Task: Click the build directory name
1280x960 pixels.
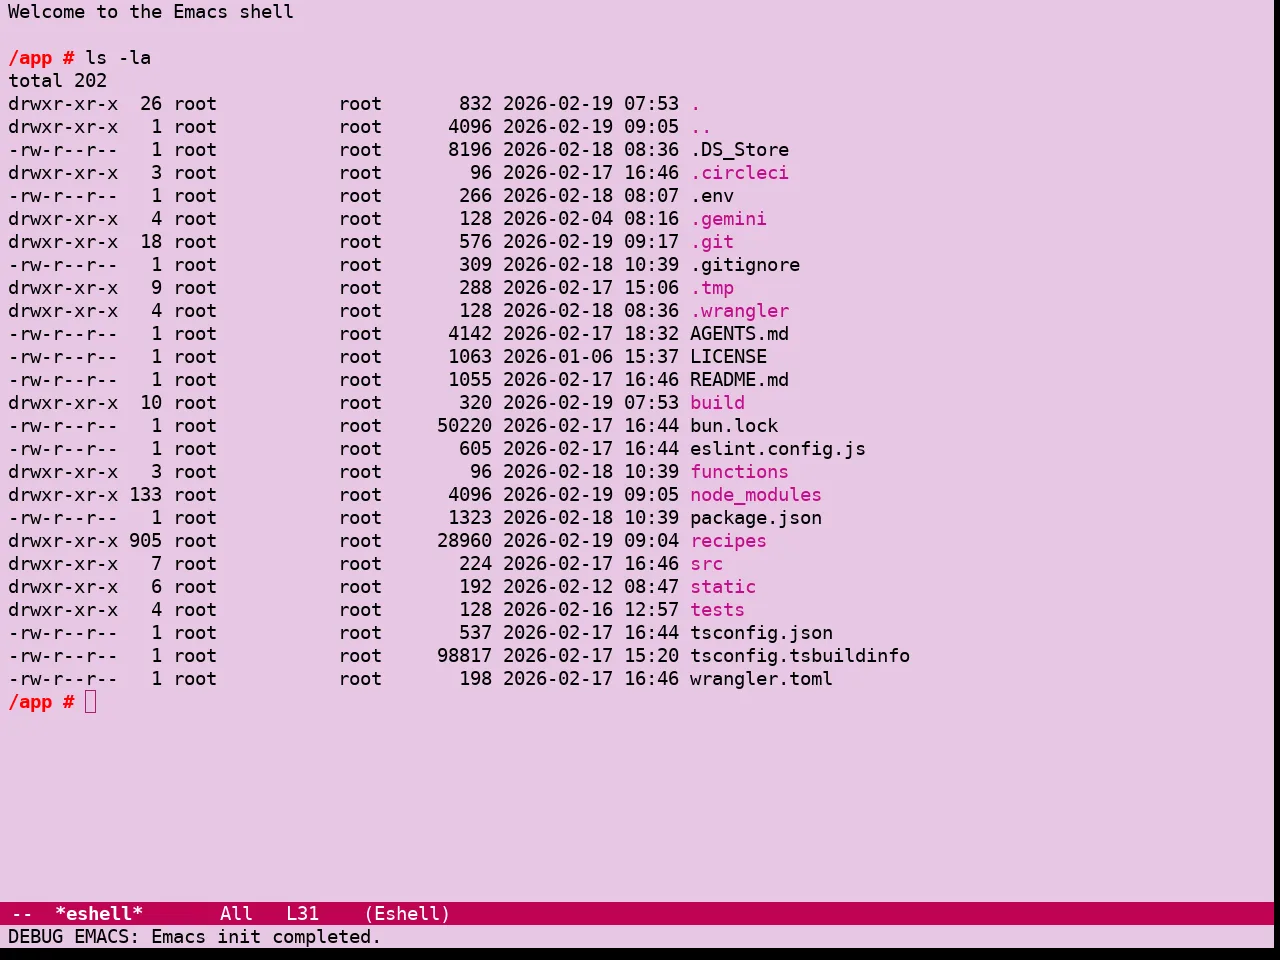Action: pyautogui.click(x=717, y=403)
